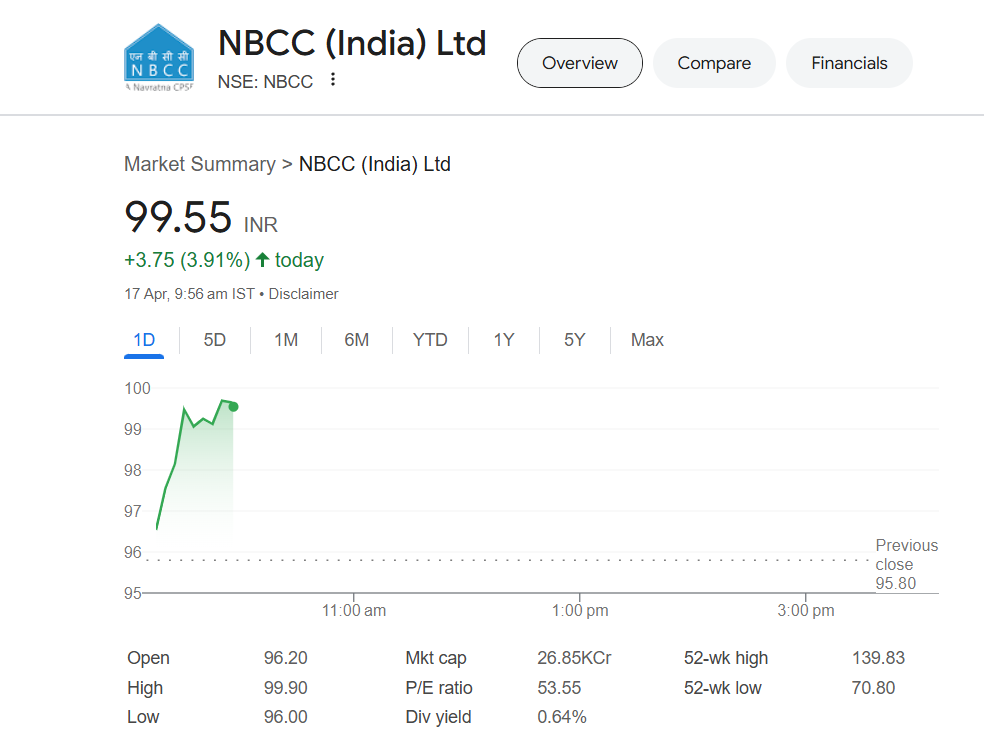
Task: Click the NBCC (India) Ltd breadcrumb text
Action: point(375,164)
